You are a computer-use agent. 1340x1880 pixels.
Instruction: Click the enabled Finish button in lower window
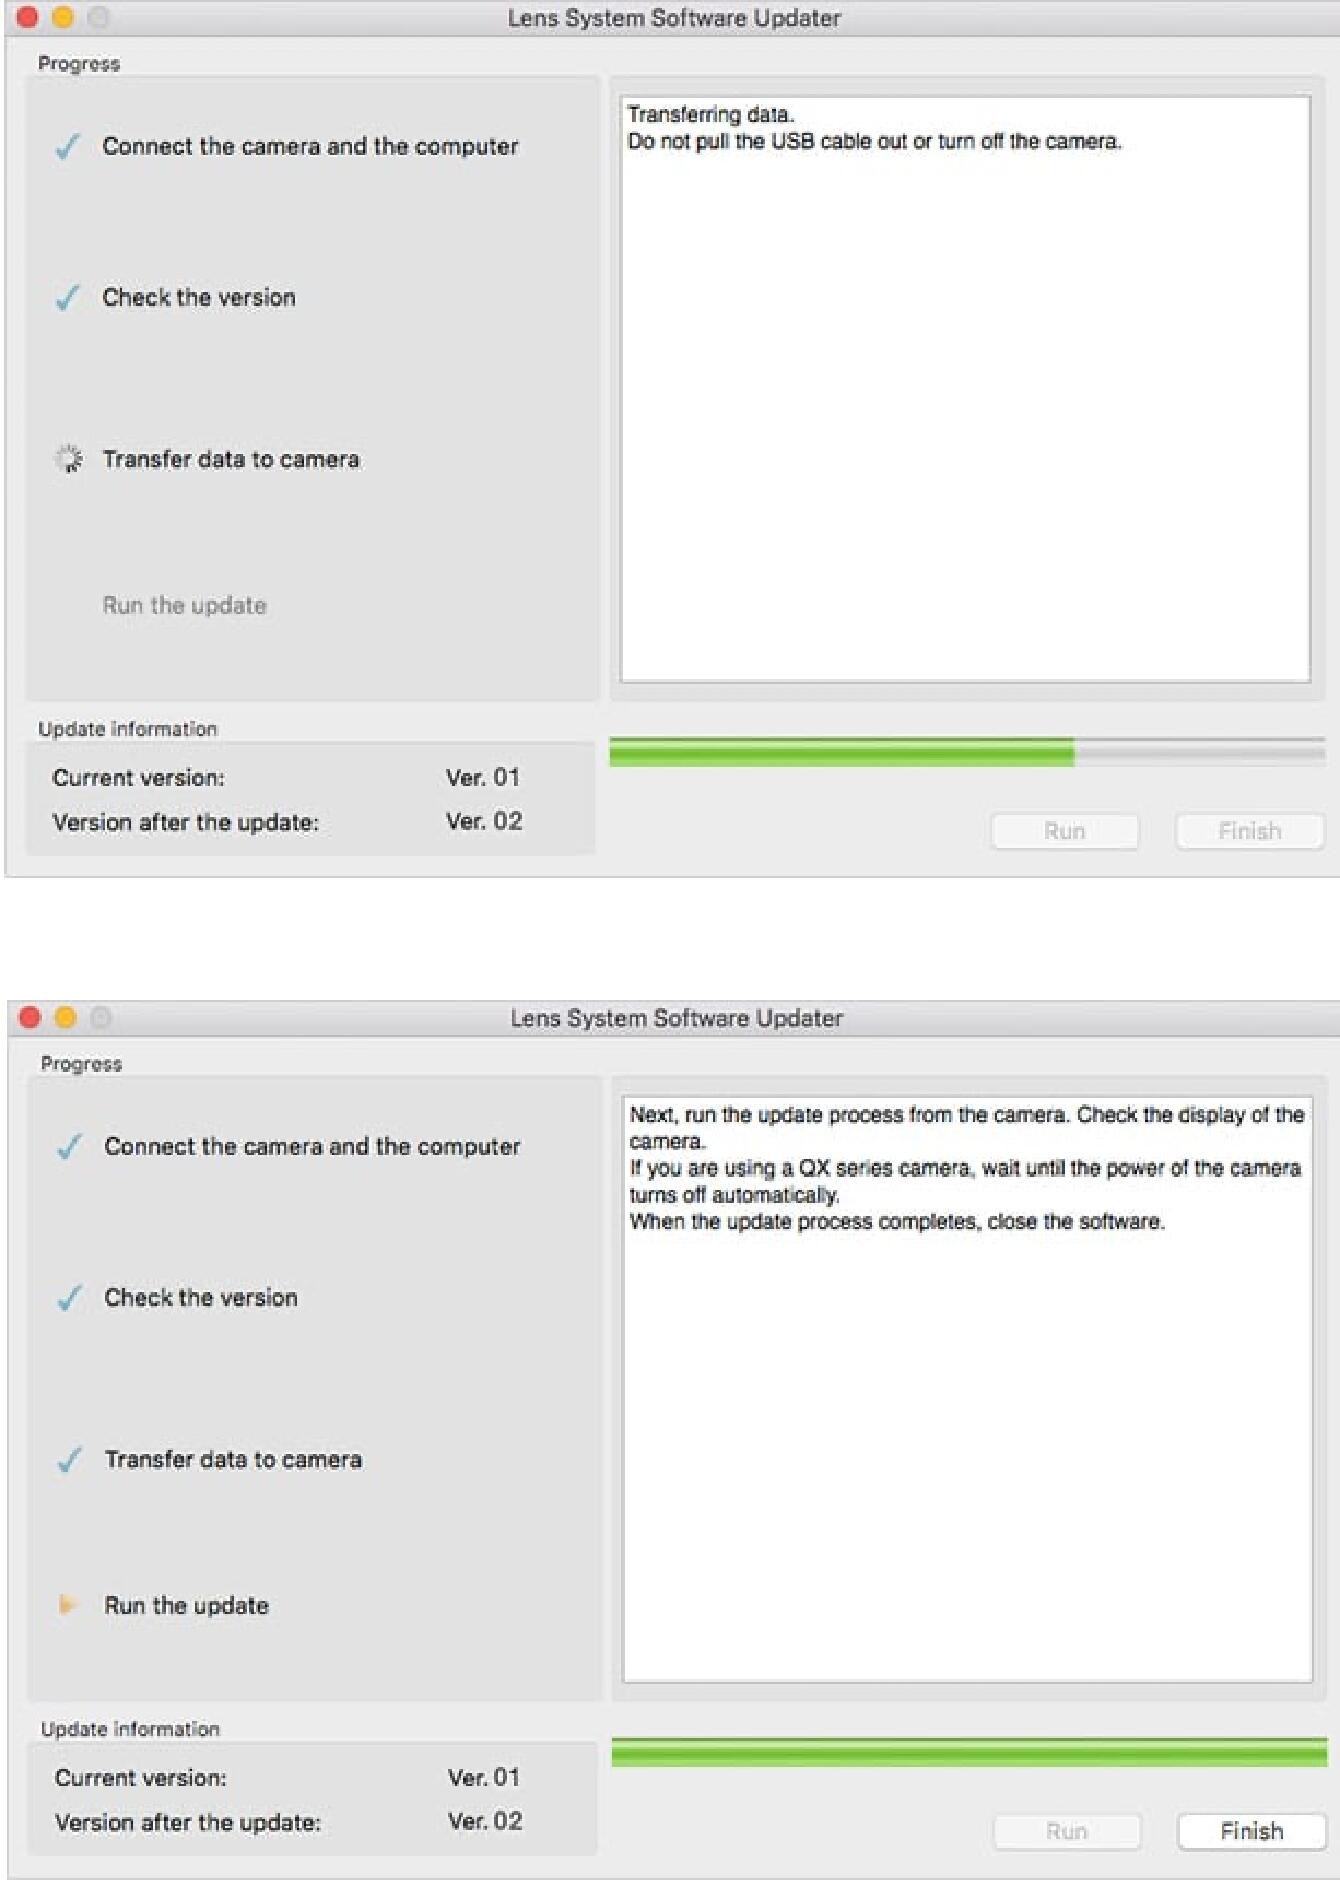(x=1252, y=1831)
